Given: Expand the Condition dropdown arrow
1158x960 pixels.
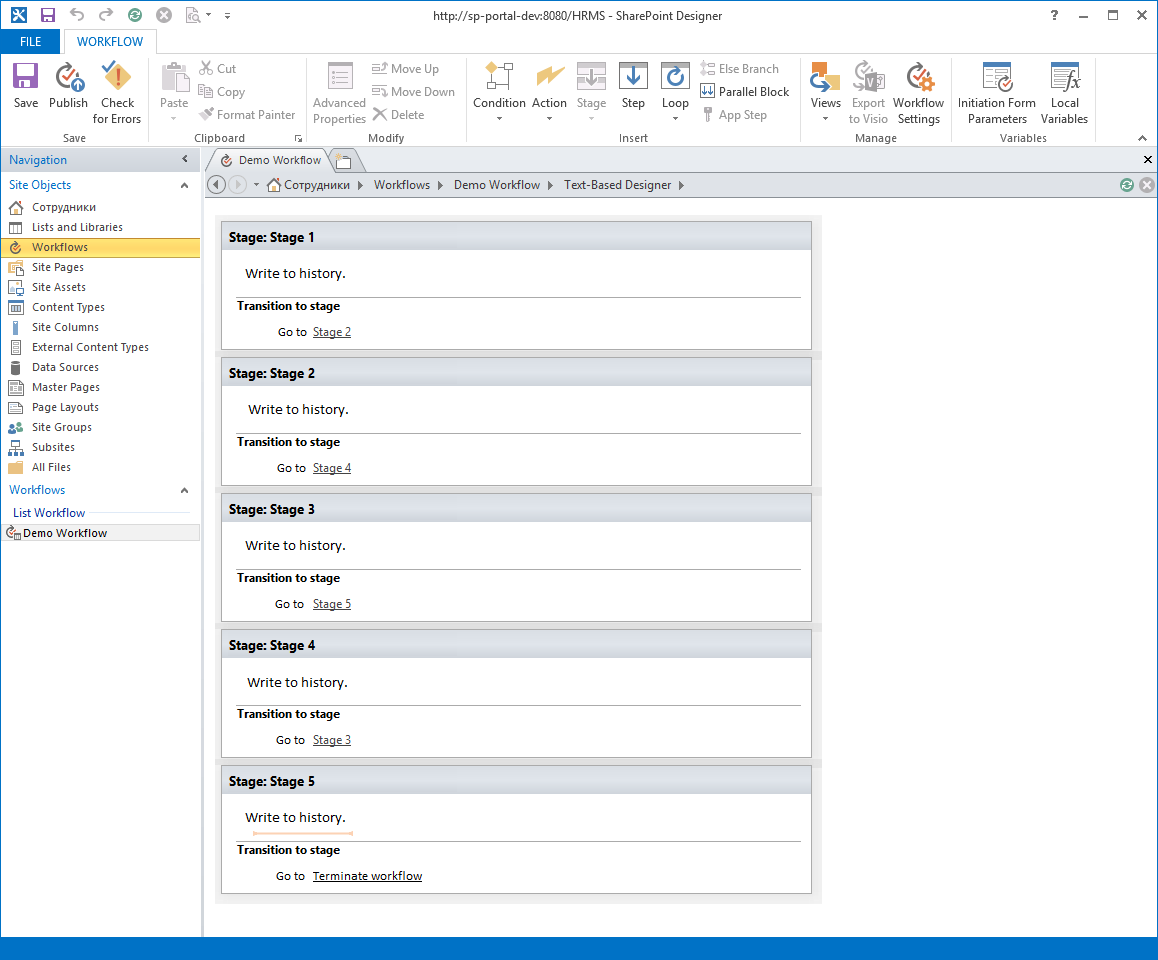Looking at the screenshot, I should click(x=499, y=119).
